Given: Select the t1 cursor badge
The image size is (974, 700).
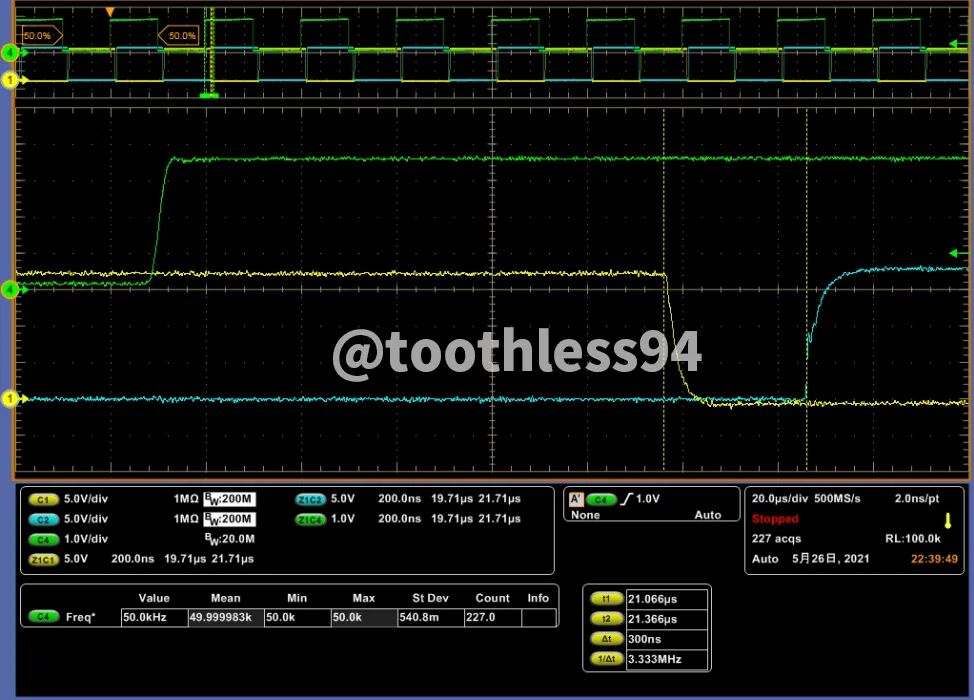Looking at the screenshot, I should click(x=607, y=599).
